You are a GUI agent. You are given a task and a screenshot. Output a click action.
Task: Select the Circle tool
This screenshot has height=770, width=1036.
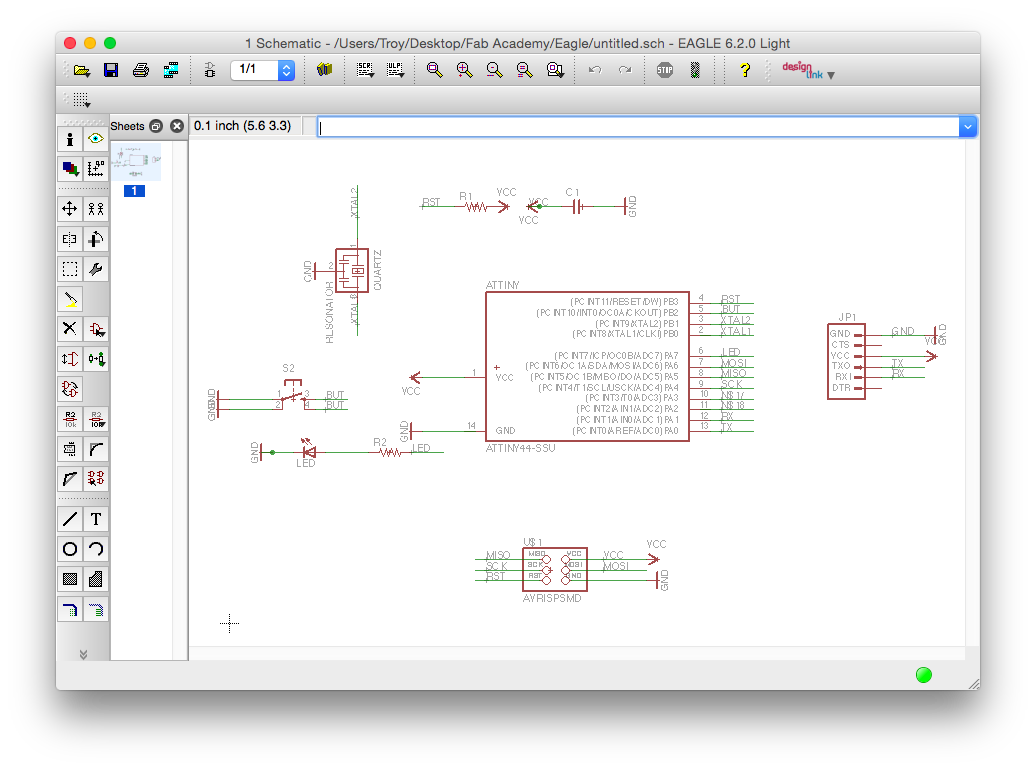coord(70,549)
